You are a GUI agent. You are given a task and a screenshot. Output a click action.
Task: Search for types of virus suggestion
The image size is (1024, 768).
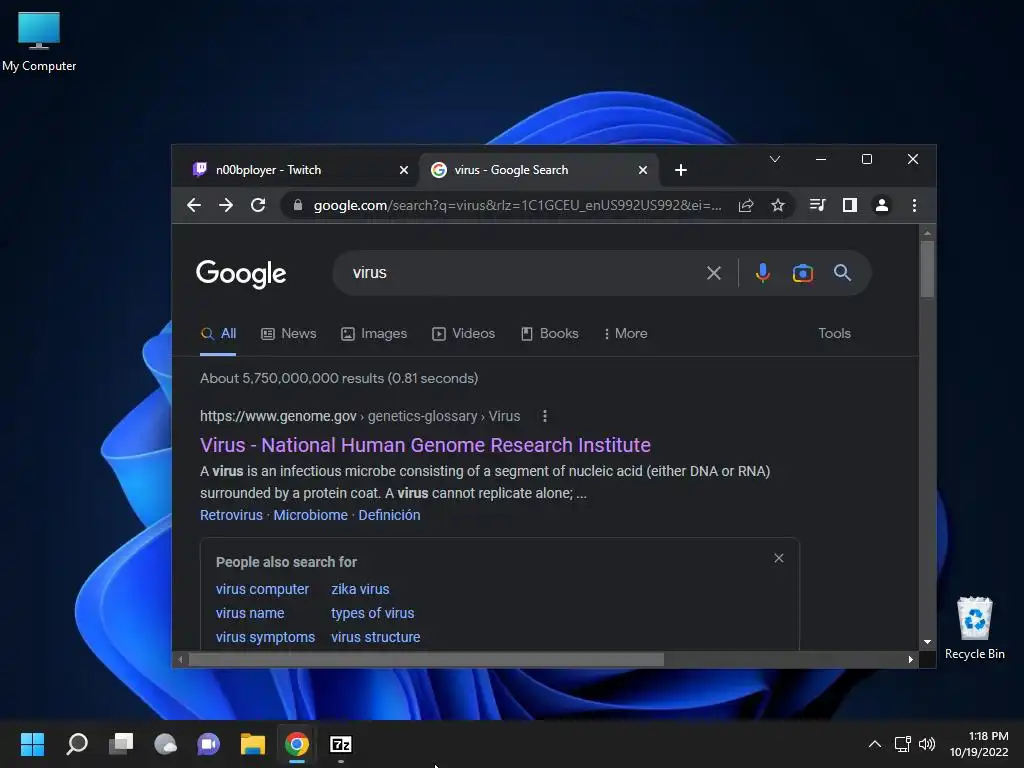click(x=372, y=613)
